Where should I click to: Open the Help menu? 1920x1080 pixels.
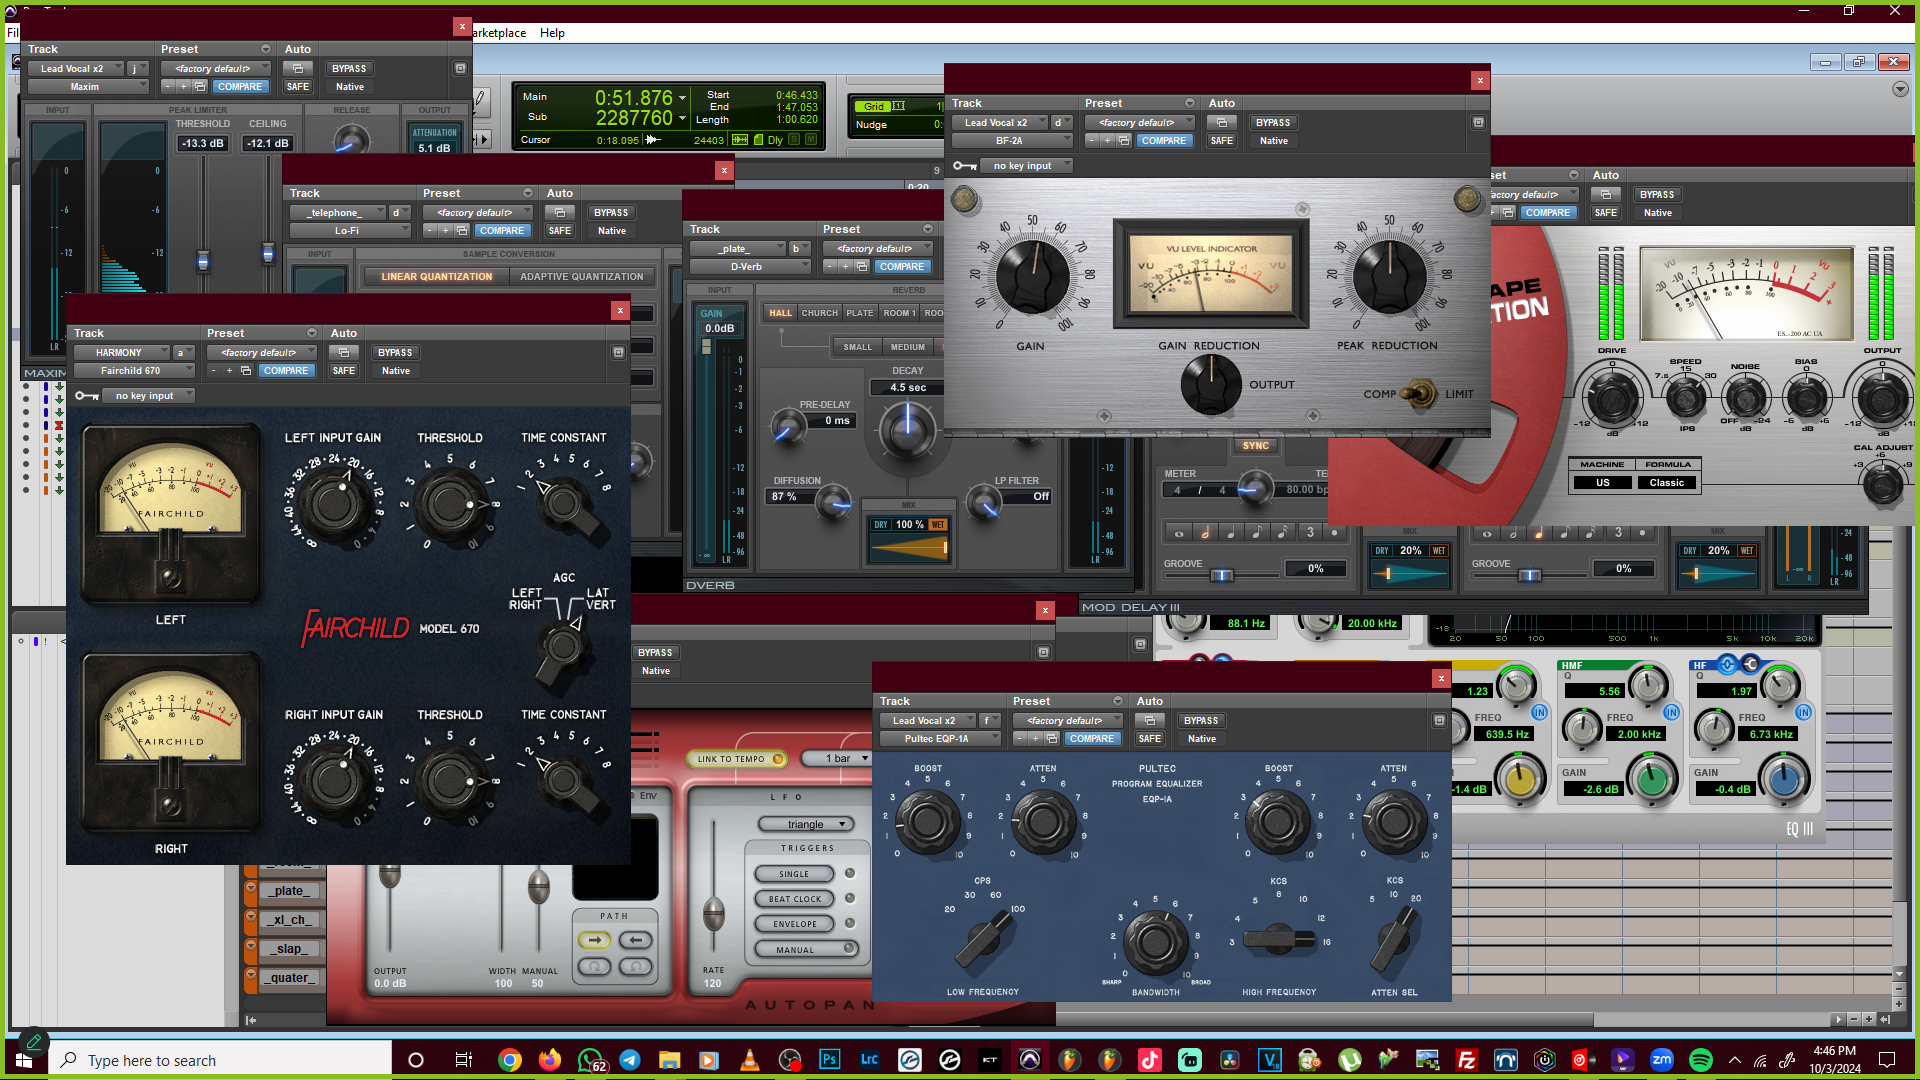552,33
